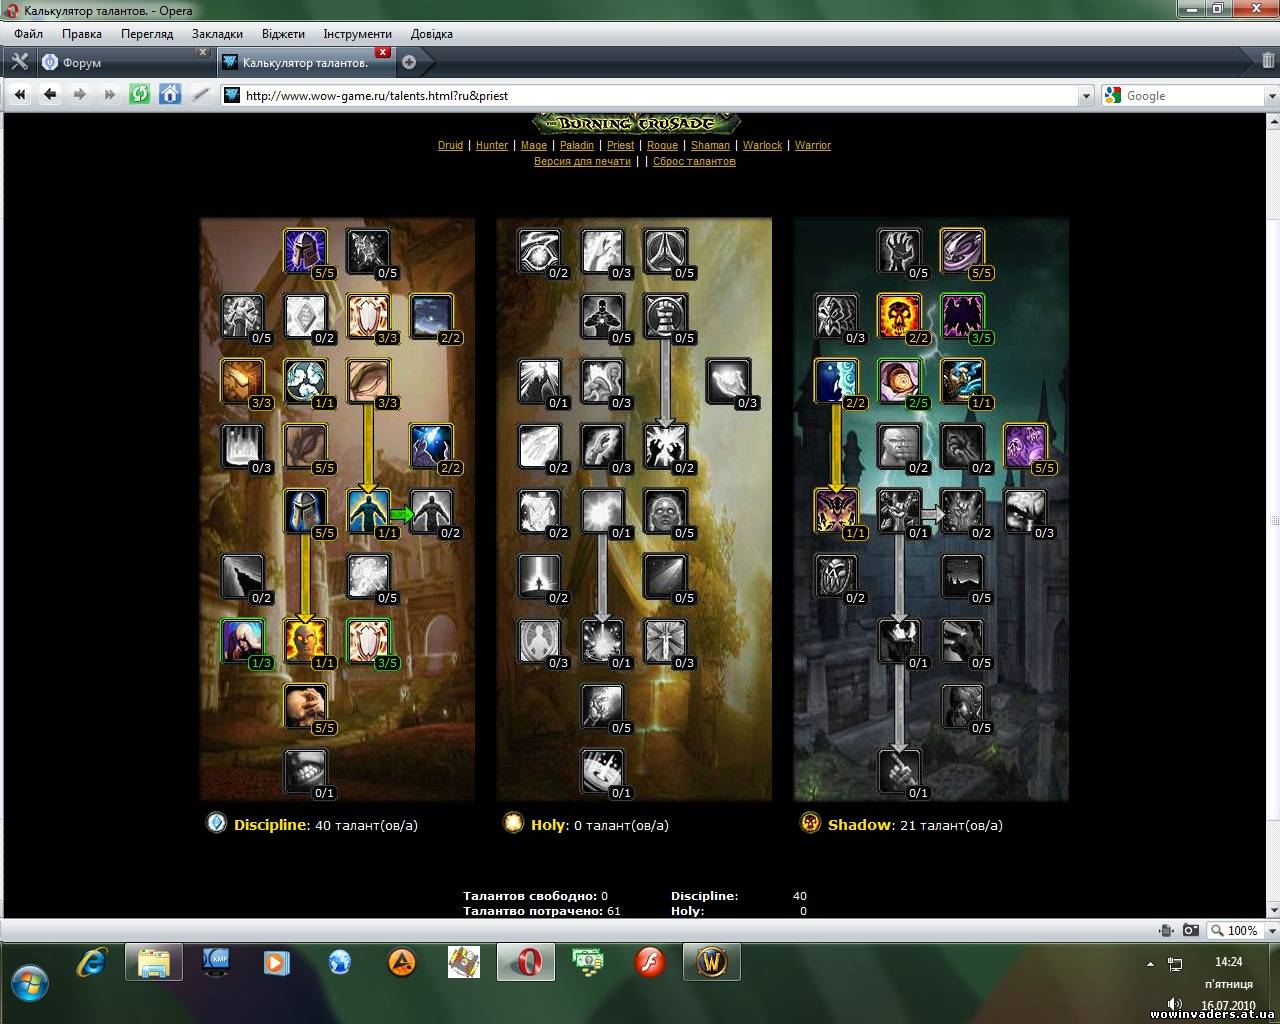This screenshot has width=1280, height=1024.
Task: Open the Закладки menu
Action: (x=217, y=33)
